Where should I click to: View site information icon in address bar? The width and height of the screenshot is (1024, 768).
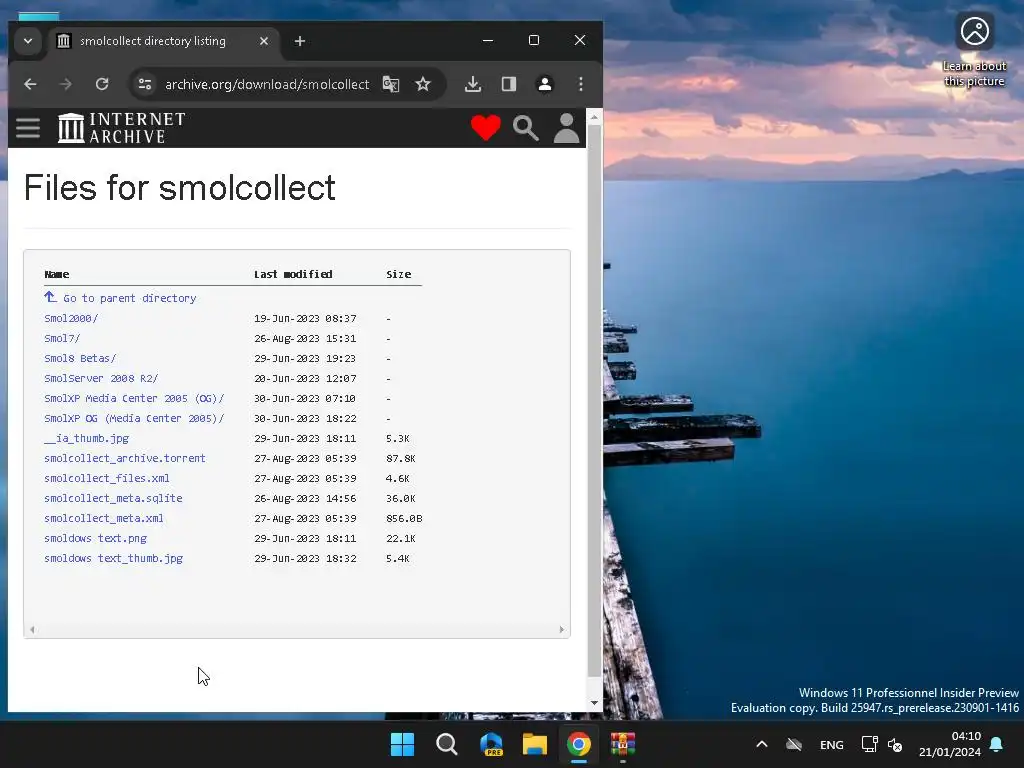point(145,84)
